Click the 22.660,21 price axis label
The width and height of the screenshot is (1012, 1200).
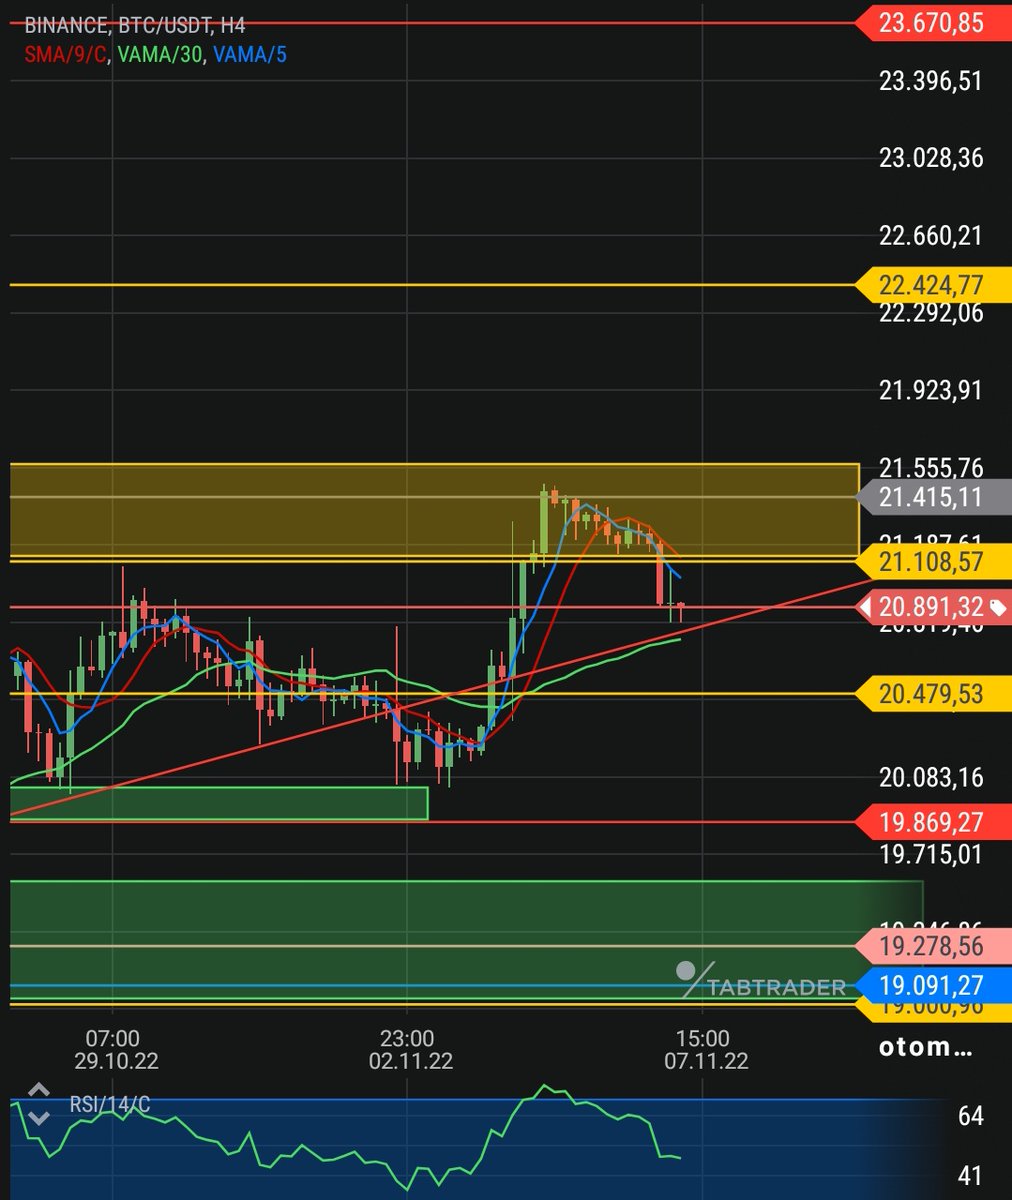point(931,235)
